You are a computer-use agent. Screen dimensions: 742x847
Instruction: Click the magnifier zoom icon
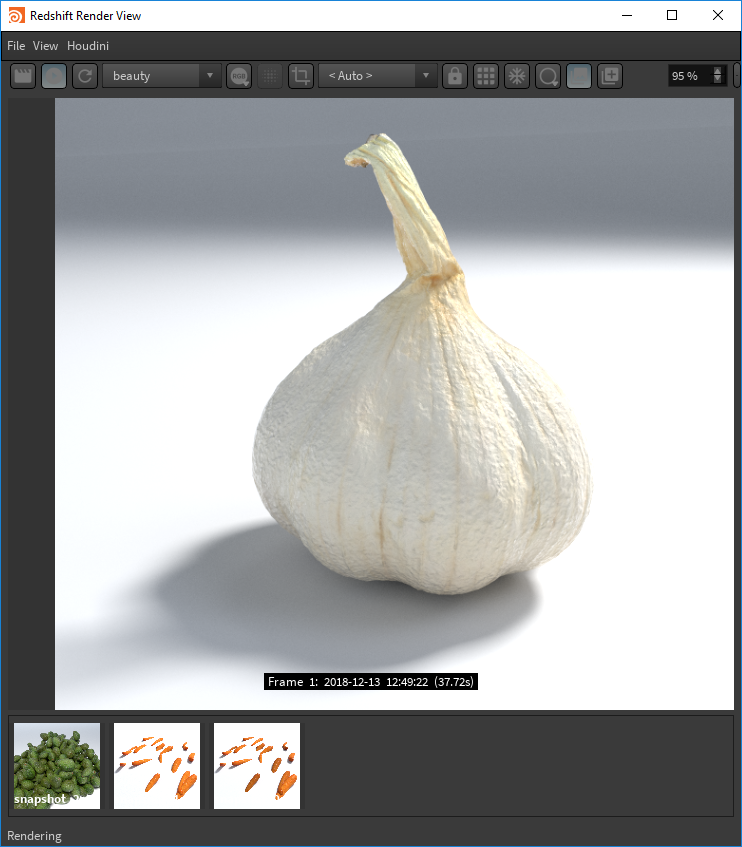tap(548, 76)
